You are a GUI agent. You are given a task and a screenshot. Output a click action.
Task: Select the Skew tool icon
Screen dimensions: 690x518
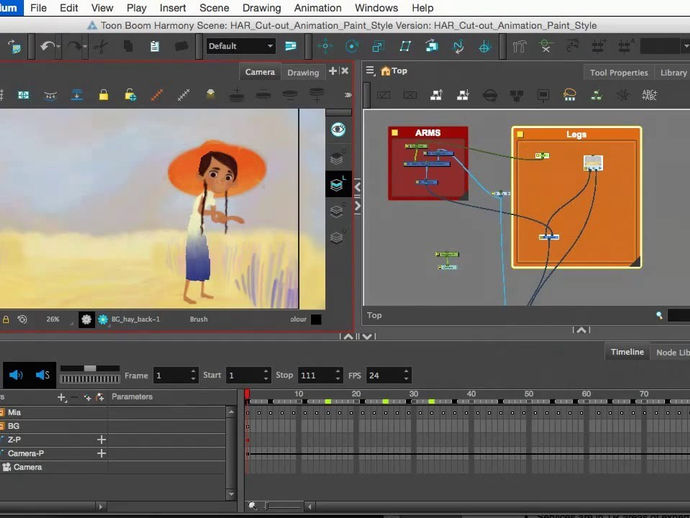tap(405, 46)
